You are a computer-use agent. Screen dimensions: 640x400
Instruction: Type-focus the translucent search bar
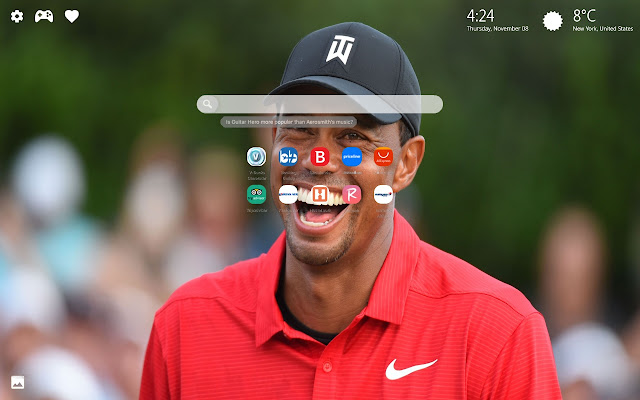point(320,104)
